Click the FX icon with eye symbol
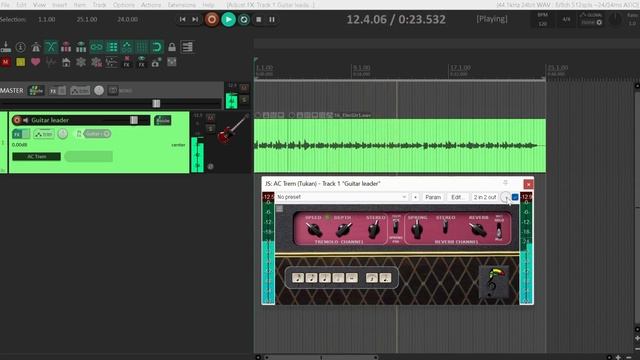The height and width of the screenshot is (360, 640). tap(141, 62)
